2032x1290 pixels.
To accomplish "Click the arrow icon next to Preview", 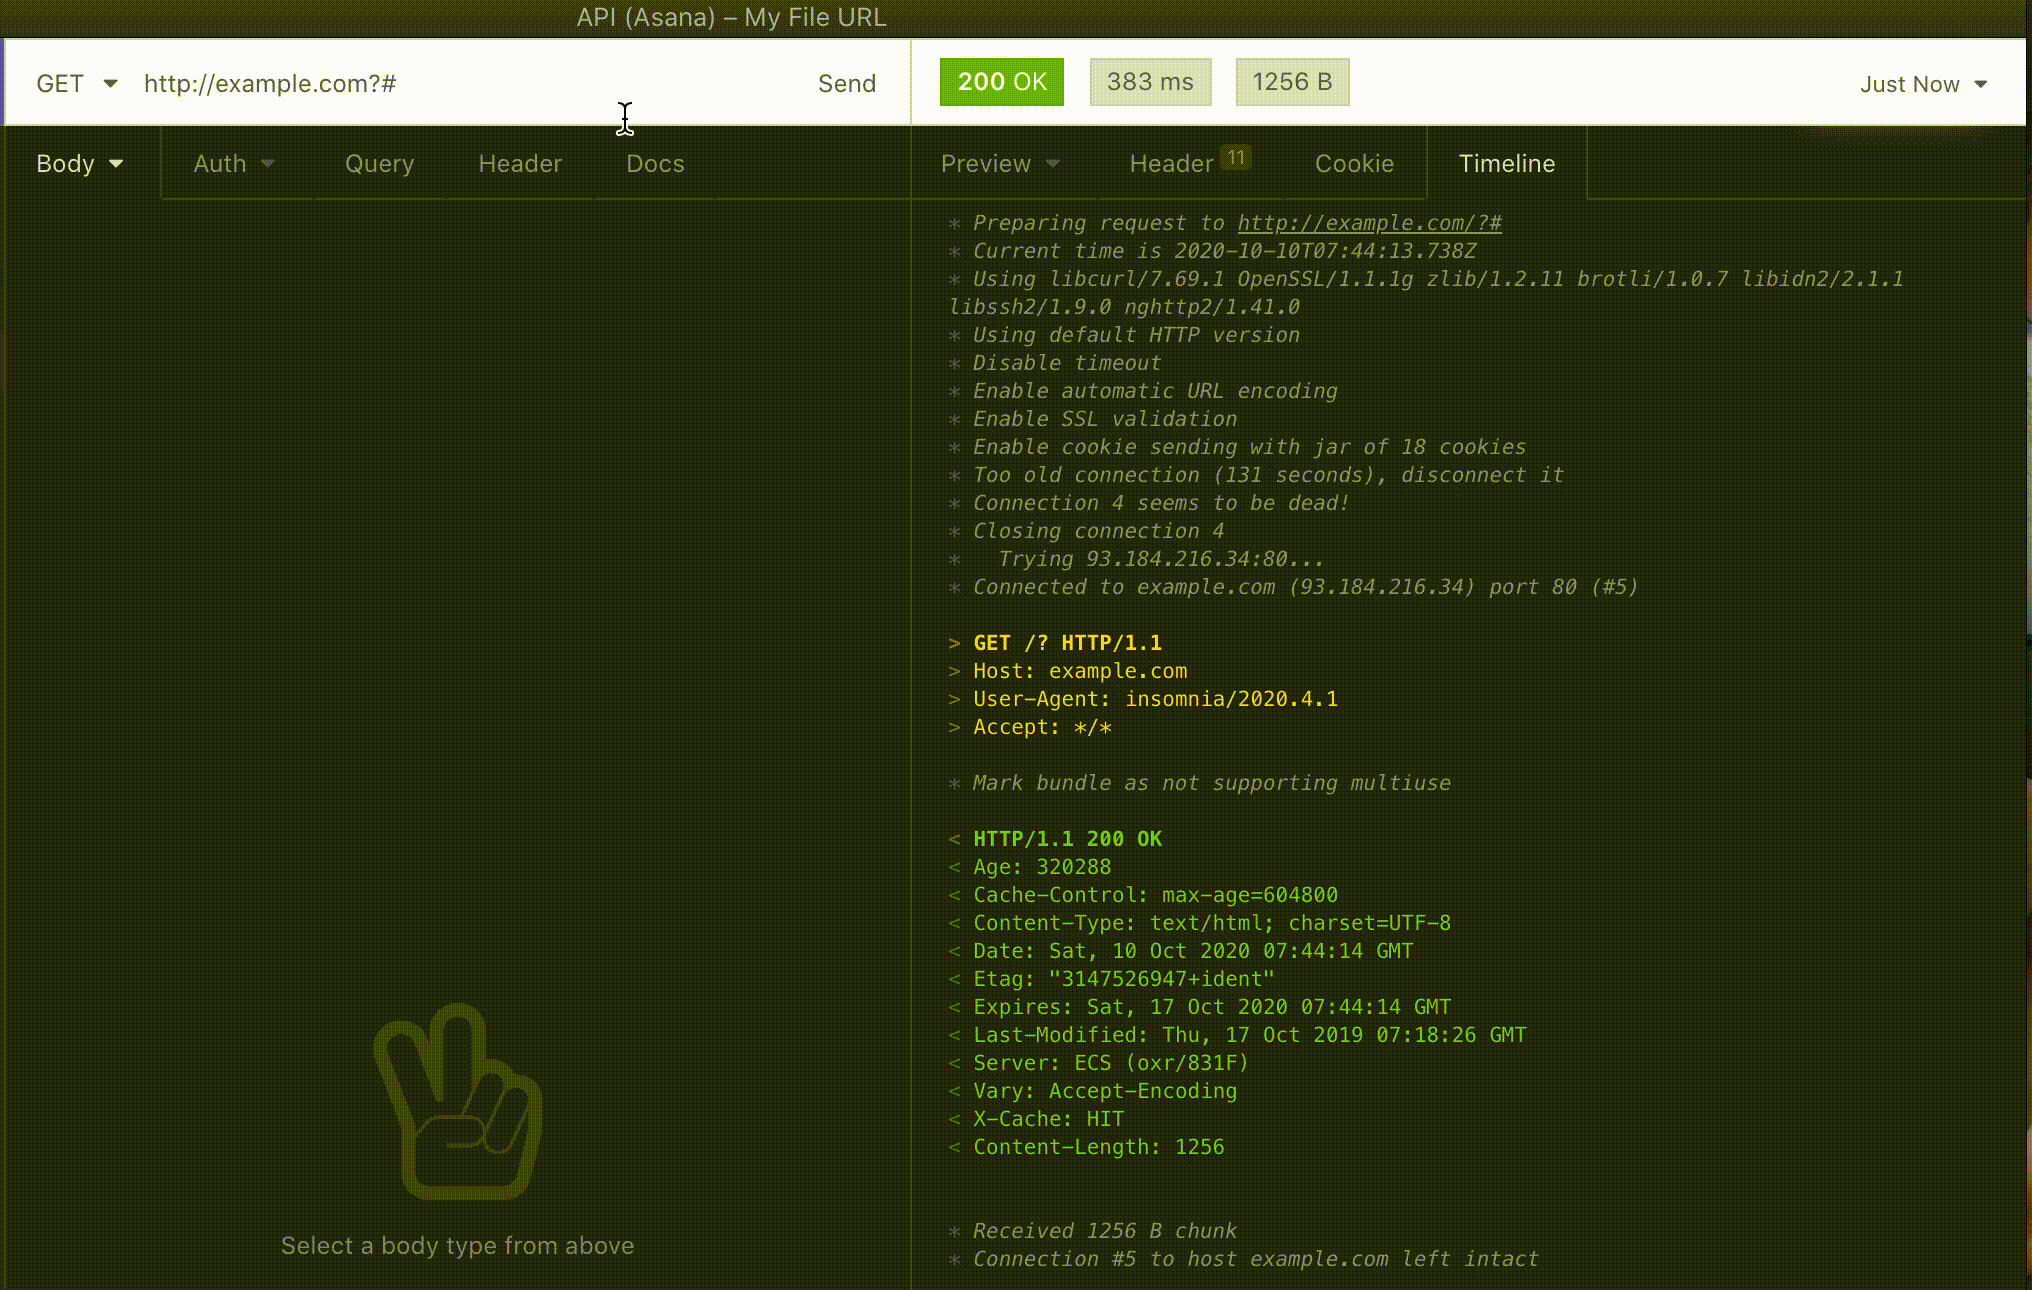I will point(1053,164).
